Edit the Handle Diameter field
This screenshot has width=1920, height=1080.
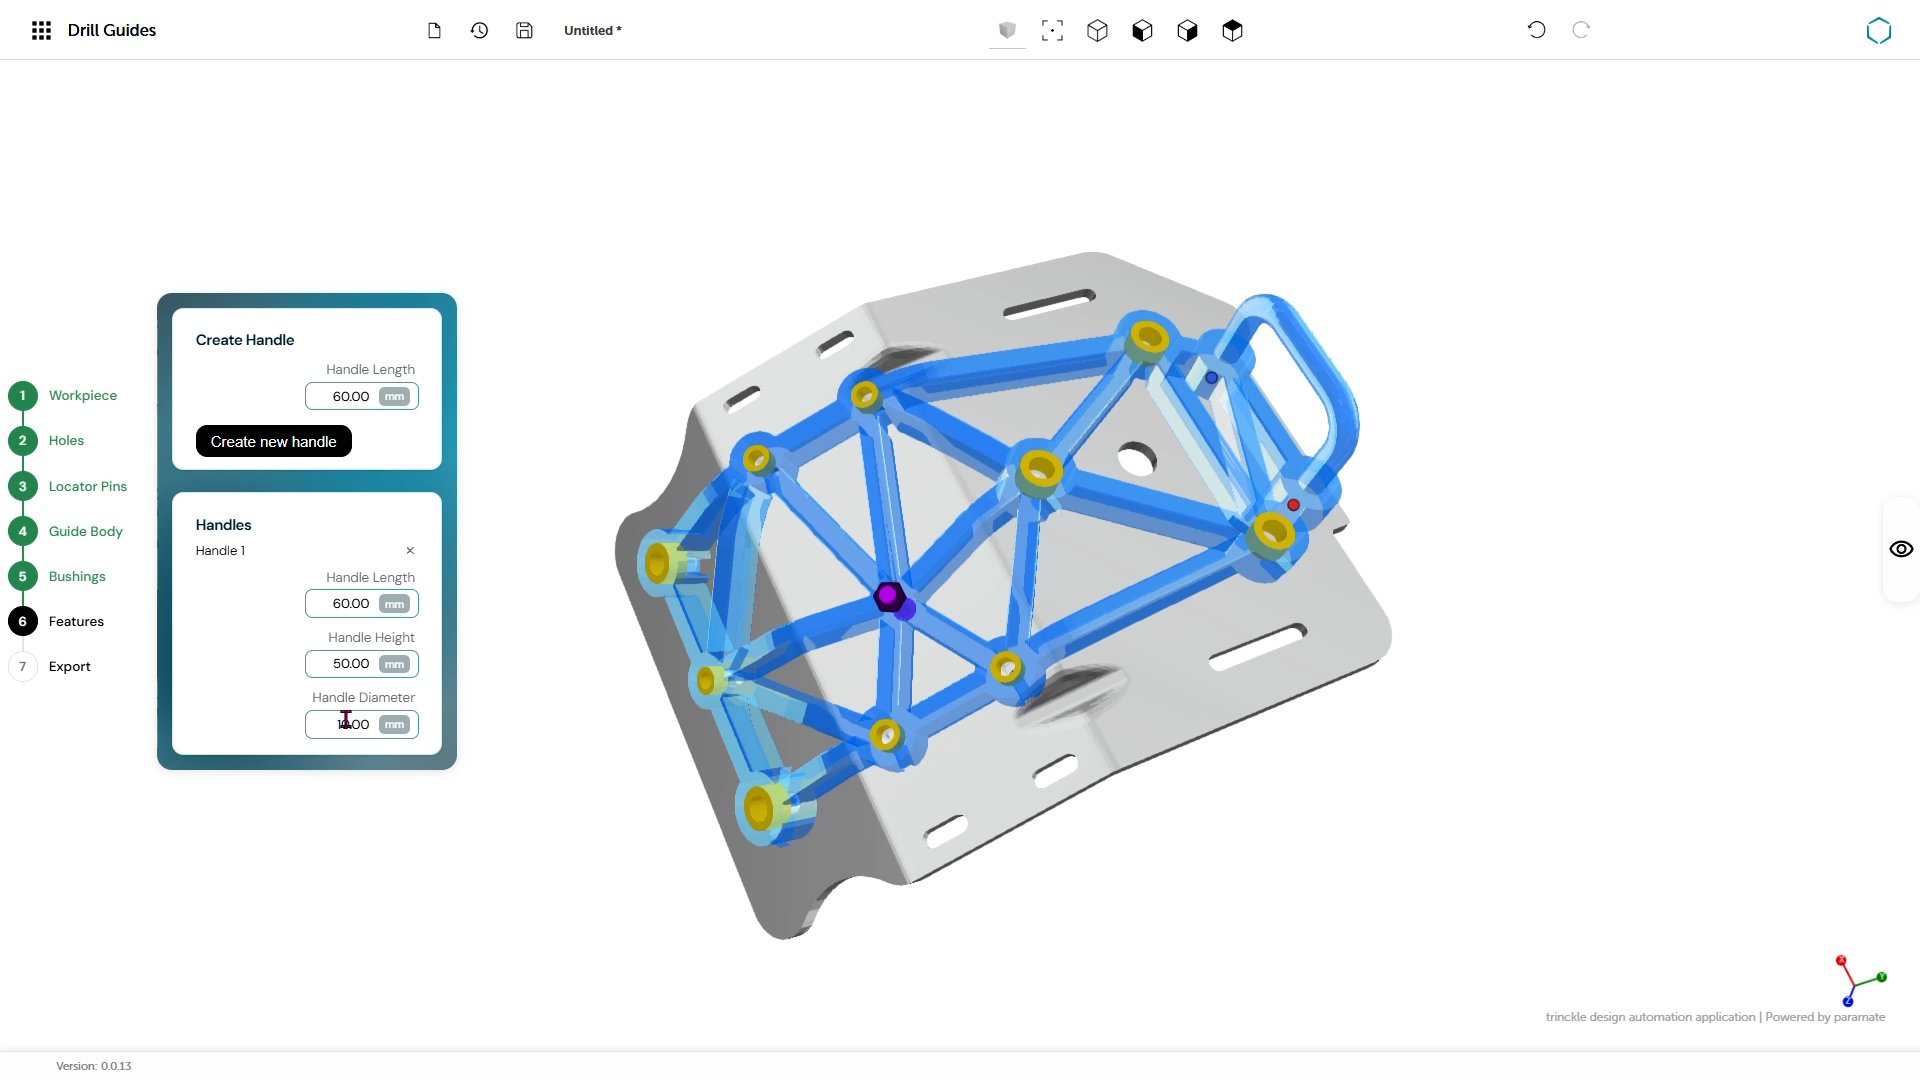[x=361, y=724]
